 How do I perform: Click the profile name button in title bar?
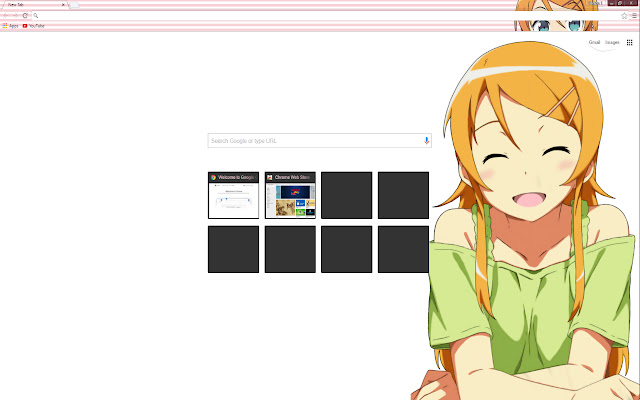click(x=596, y=3)
